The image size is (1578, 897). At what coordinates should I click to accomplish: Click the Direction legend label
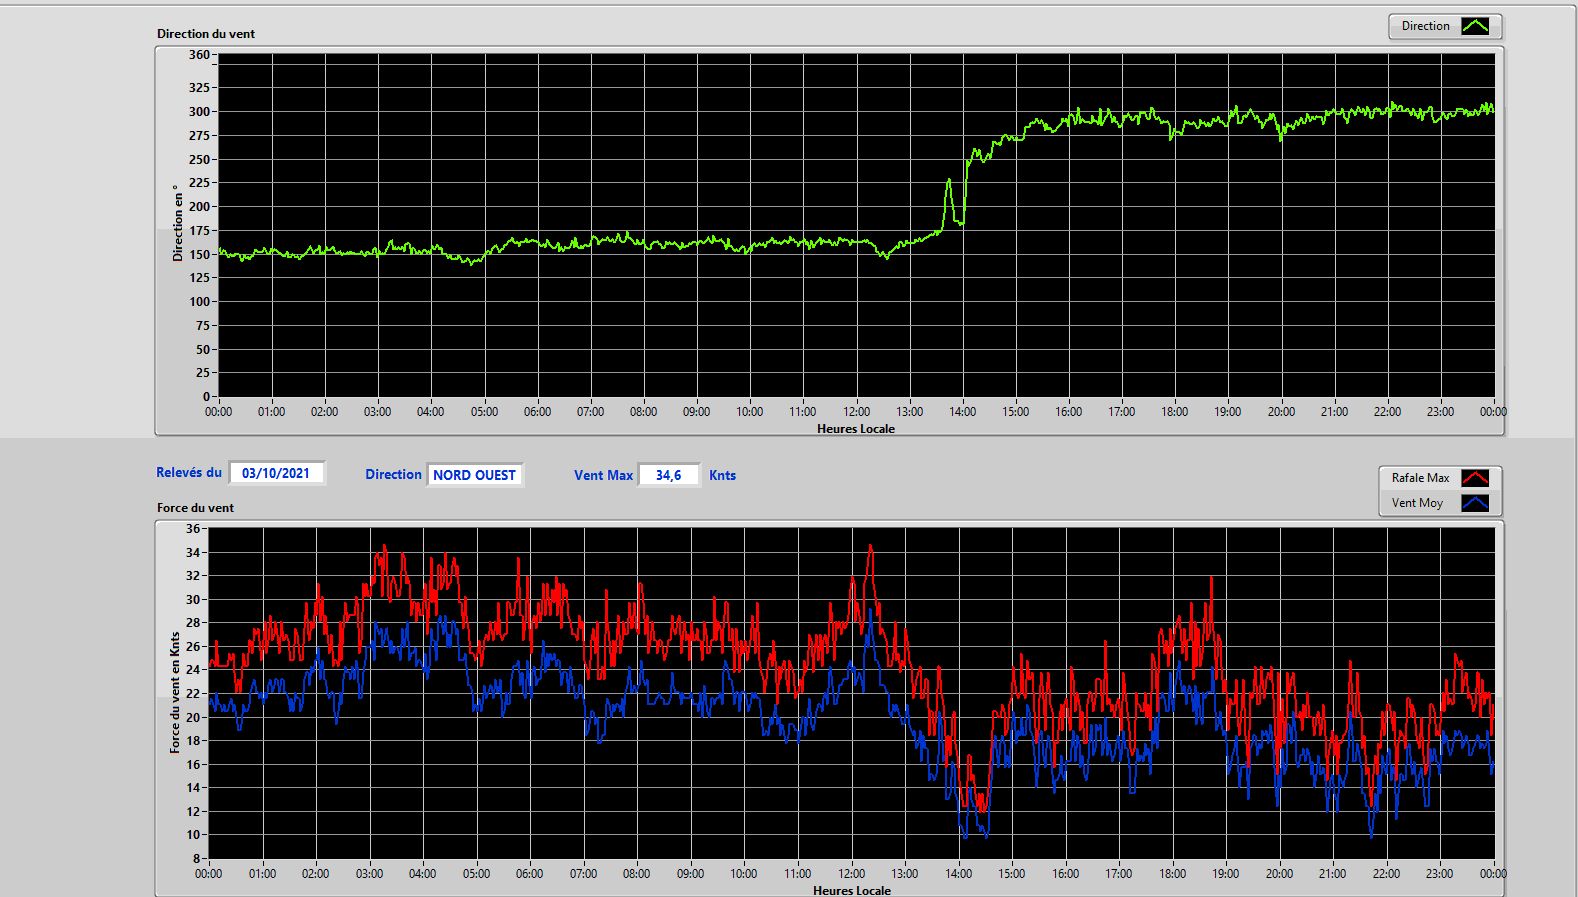point(1425,26)
